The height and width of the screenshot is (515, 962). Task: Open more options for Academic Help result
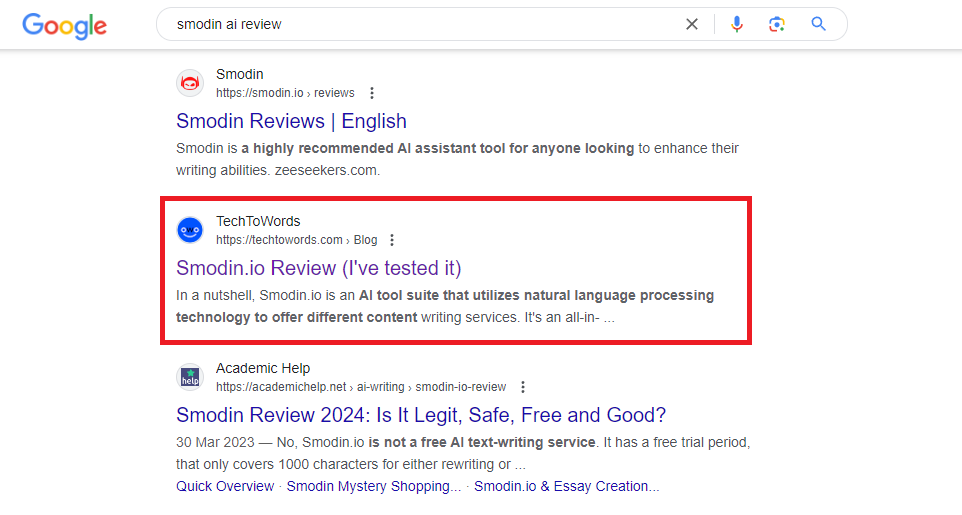pyautogui.click(x=523, y=387)
